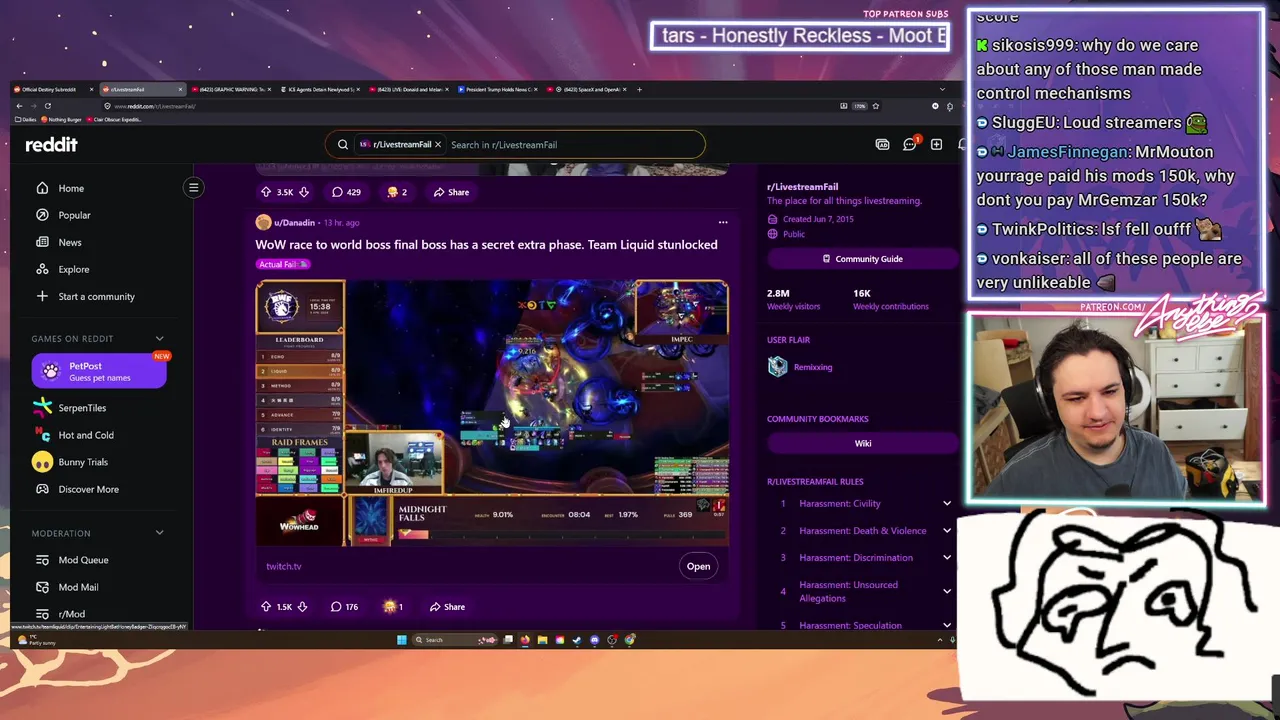1280x720 pixels.
Task: Open the reddit chat icon
Action: pyautogui.click(x=910, y=144)
